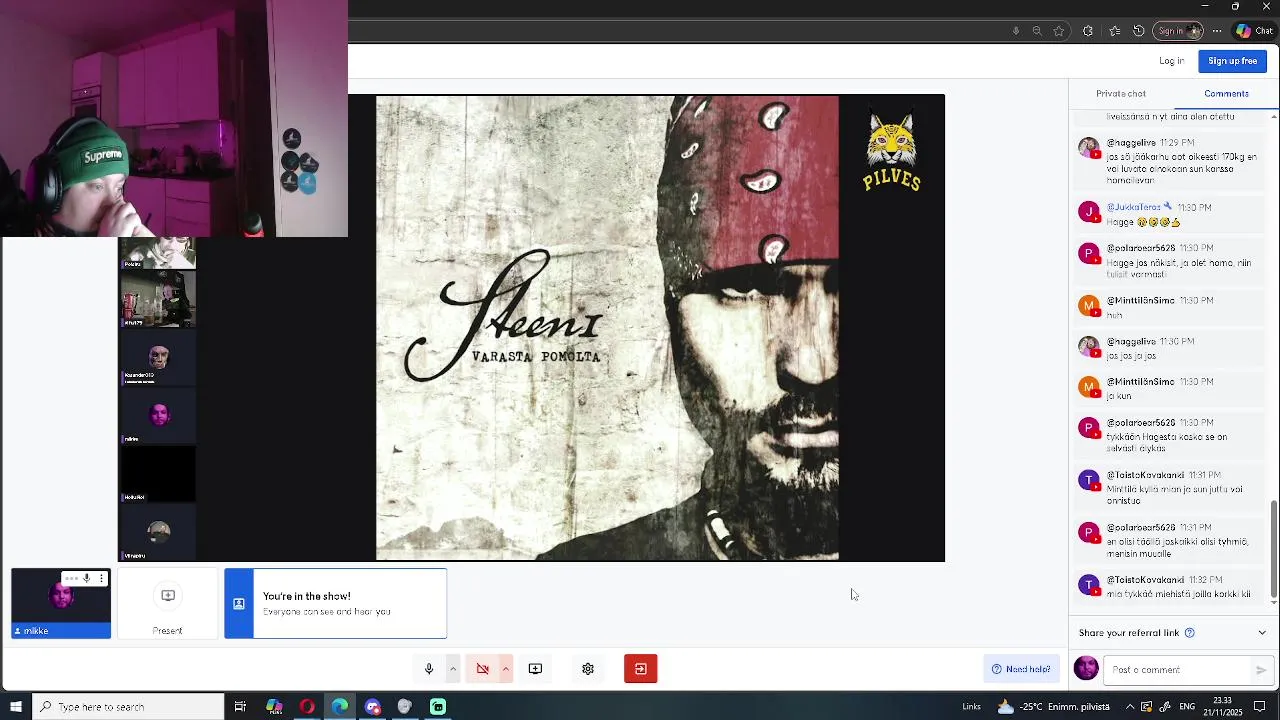Open the ENG language selector in the tray
This screenshot has height=720, width=1280.
[1187, 707]
